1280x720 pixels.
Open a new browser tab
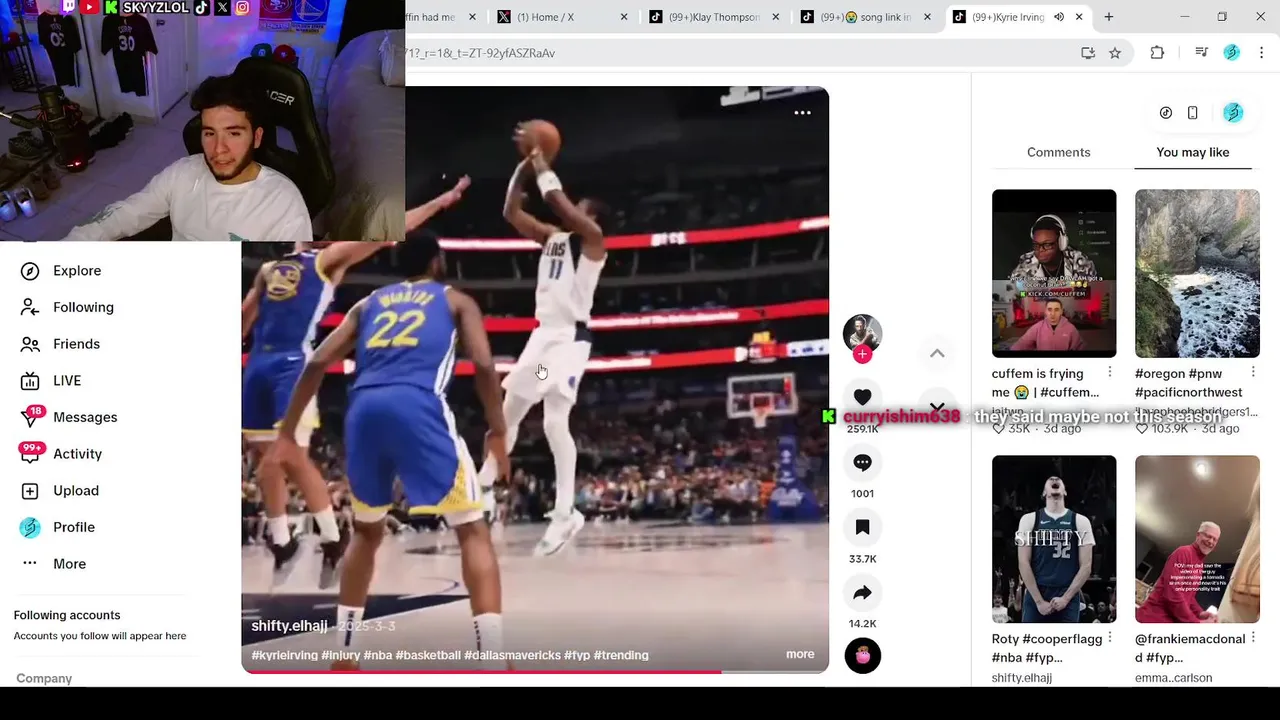point(1109,17)
